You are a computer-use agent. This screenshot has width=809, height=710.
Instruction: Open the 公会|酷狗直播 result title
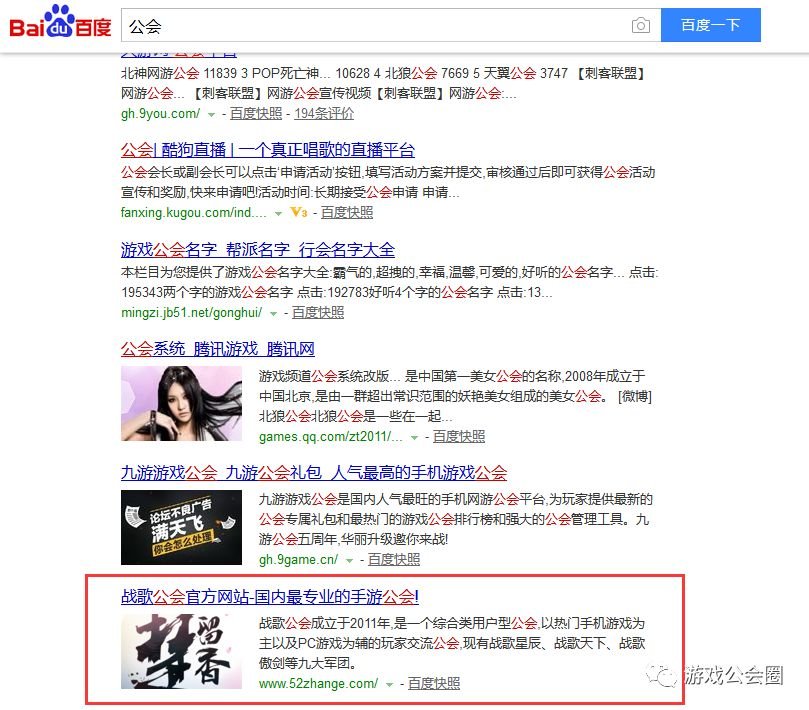[266, 150]
